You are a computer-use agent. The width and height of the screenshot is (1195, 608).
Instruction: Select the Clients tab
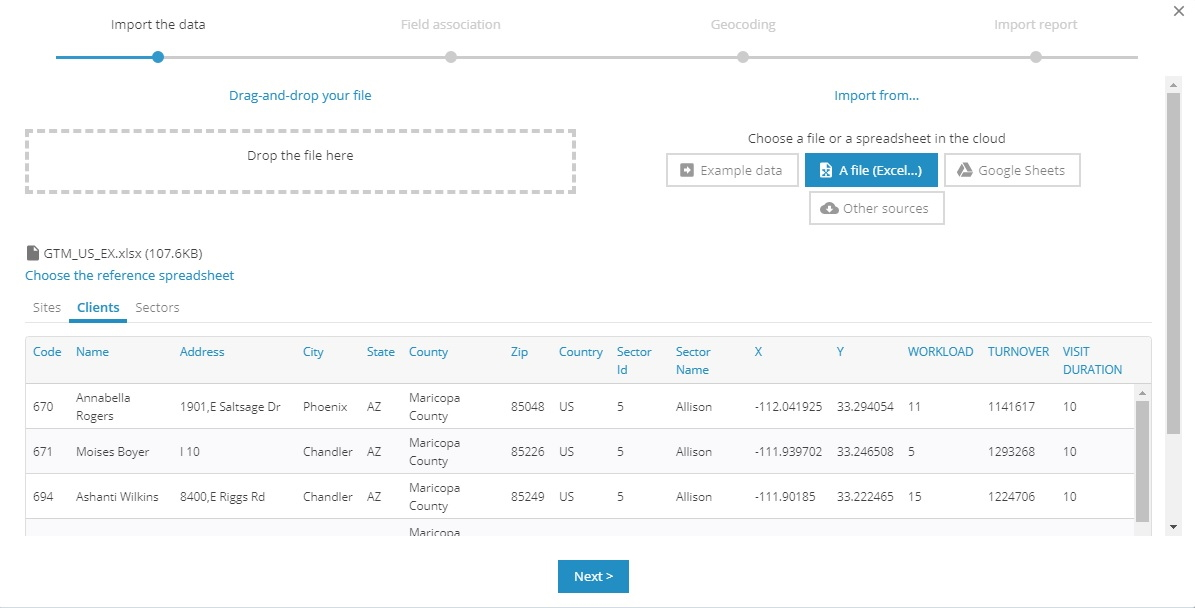click(x=98, y=308)
